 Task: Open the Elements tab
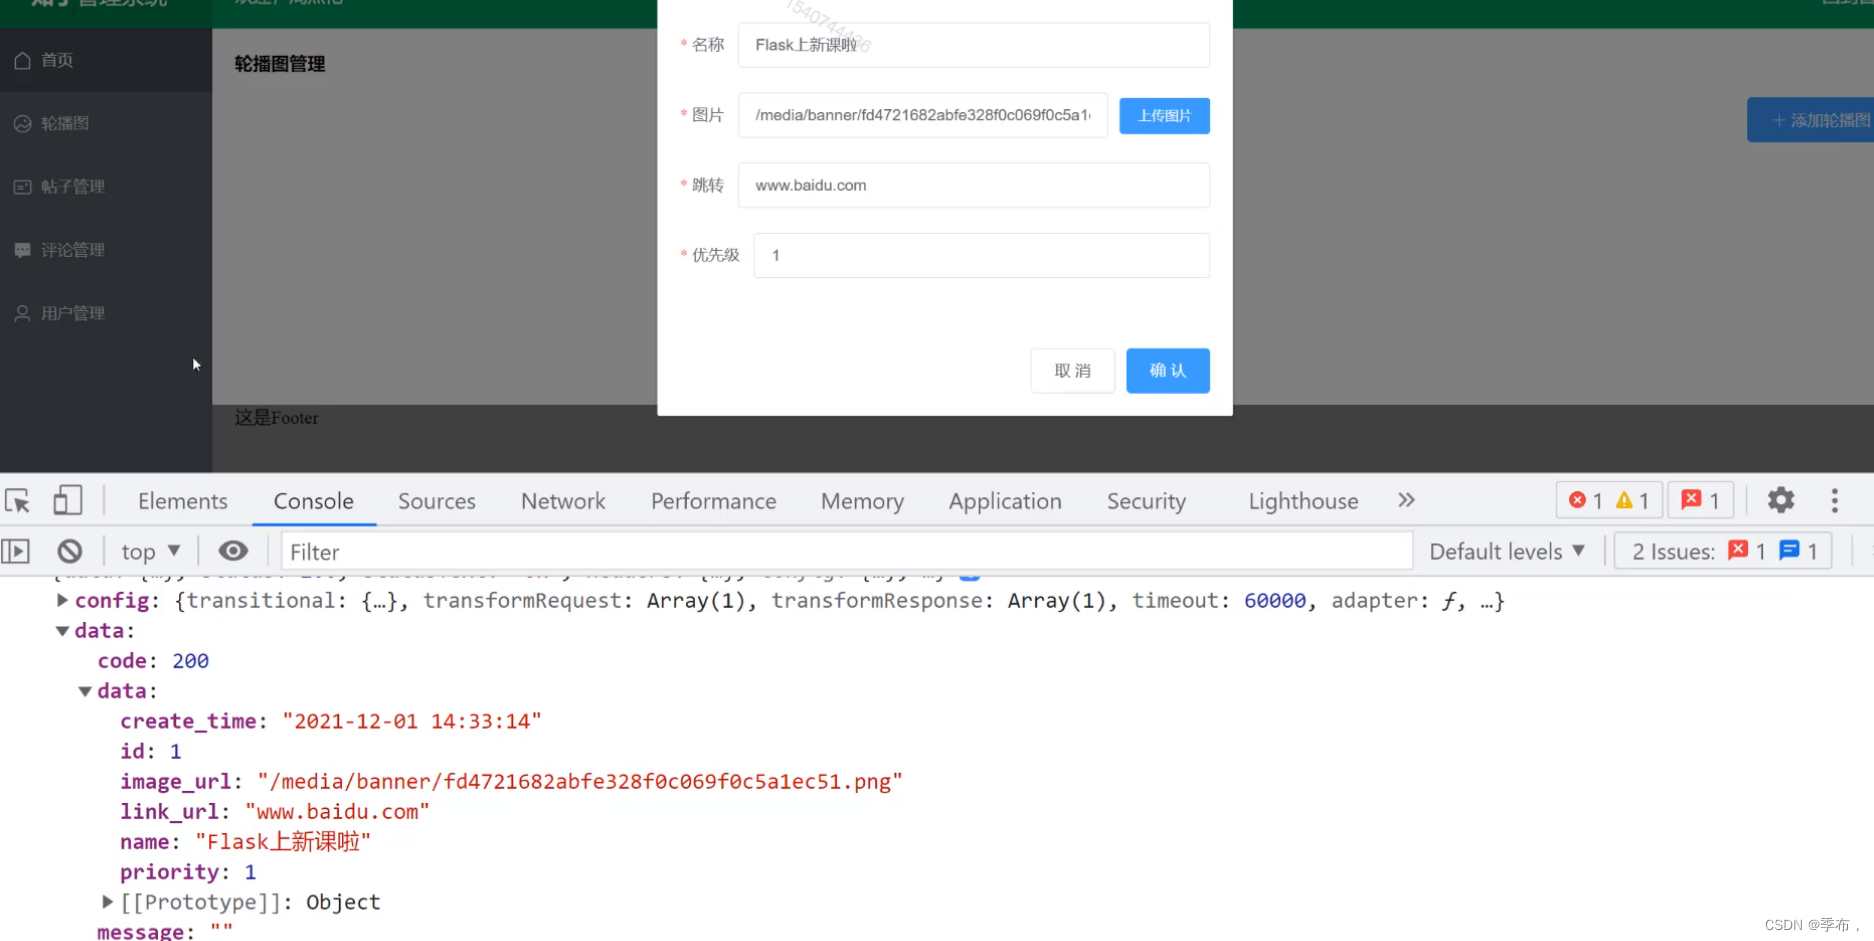183,501
